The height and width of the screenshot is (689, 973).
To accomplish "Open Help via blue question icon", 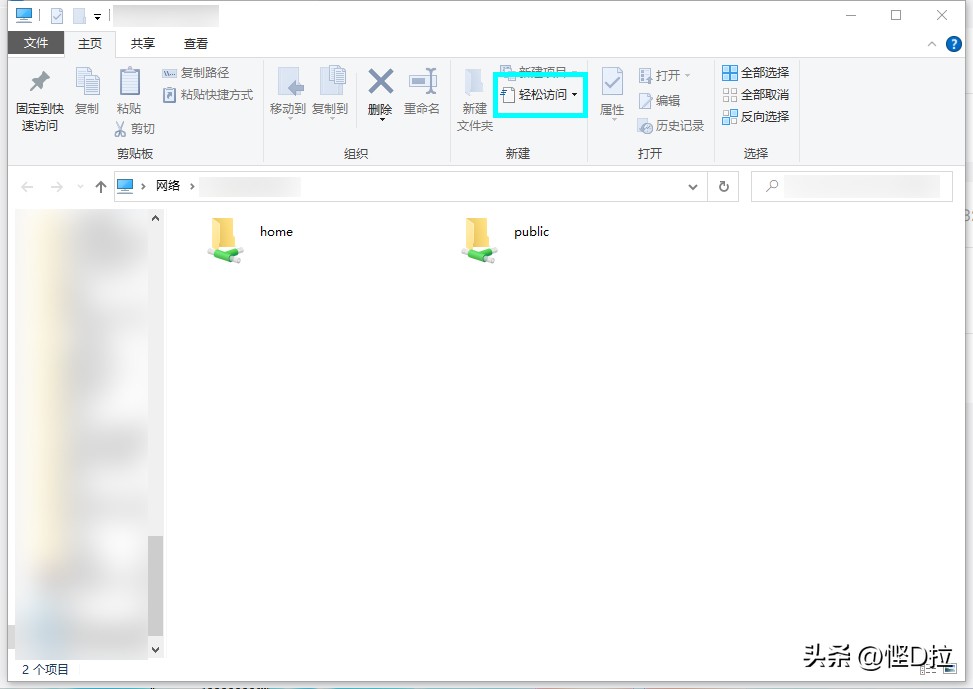I will click(954, 44).
